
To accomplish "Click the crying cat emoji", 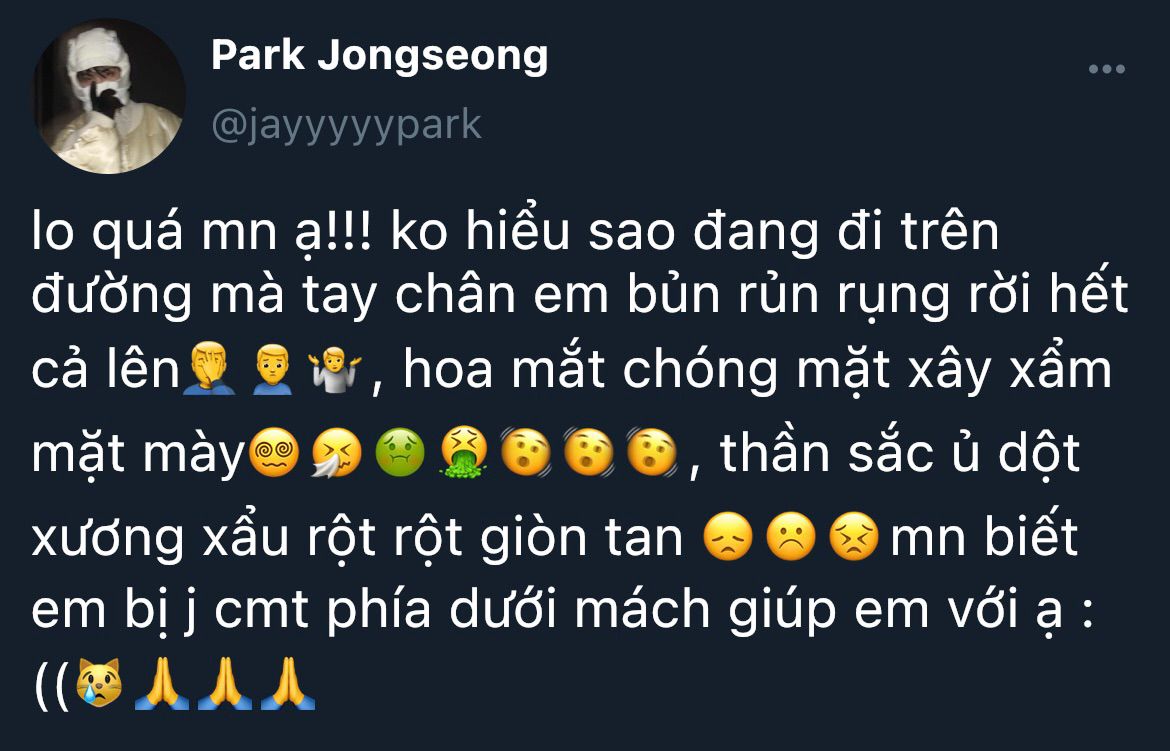I will point(99,683).
